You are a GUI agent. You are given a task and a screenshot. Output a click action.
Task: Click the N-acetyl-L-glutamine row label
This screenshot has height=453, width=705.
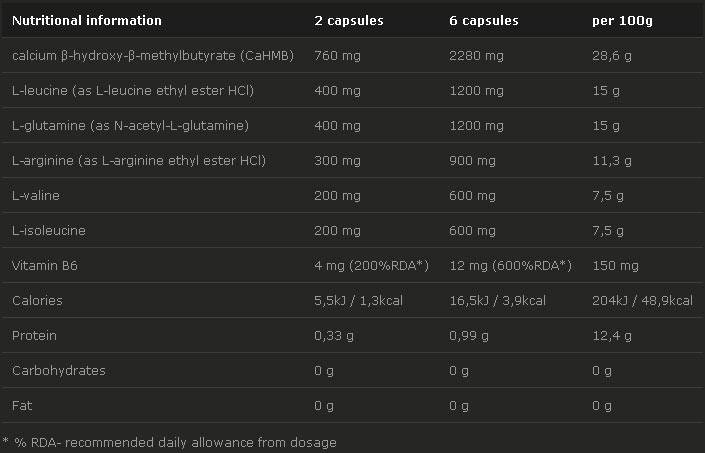[x=130, y=125]
